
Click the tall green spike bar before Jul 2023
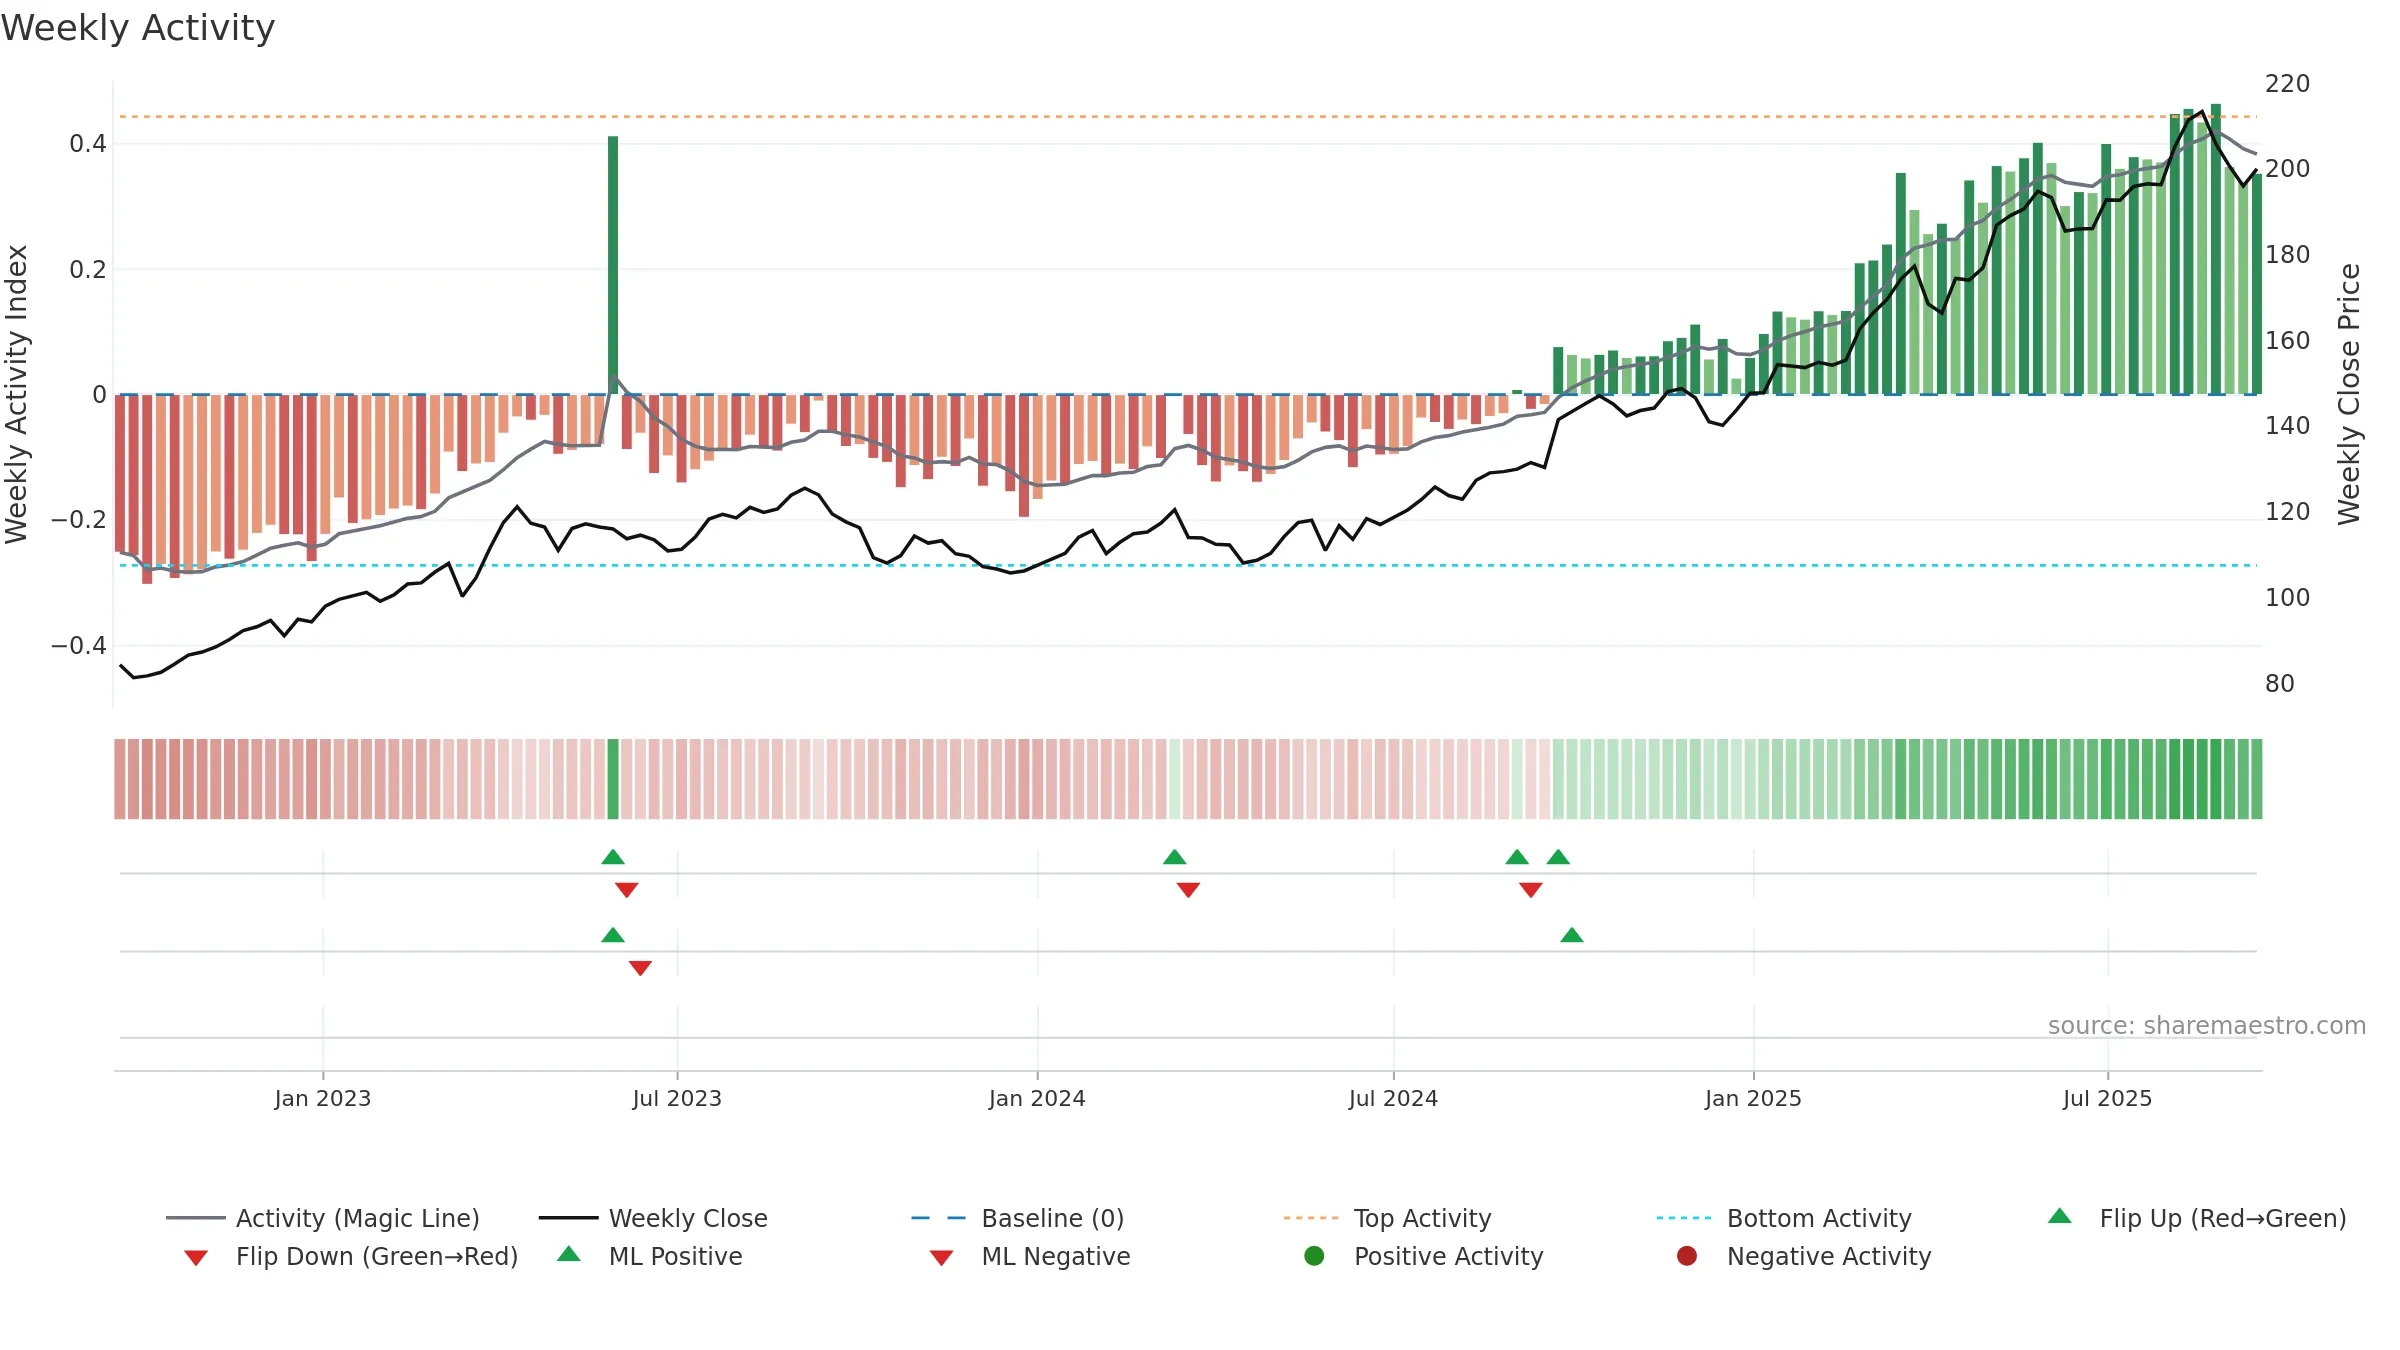(613, 265)
